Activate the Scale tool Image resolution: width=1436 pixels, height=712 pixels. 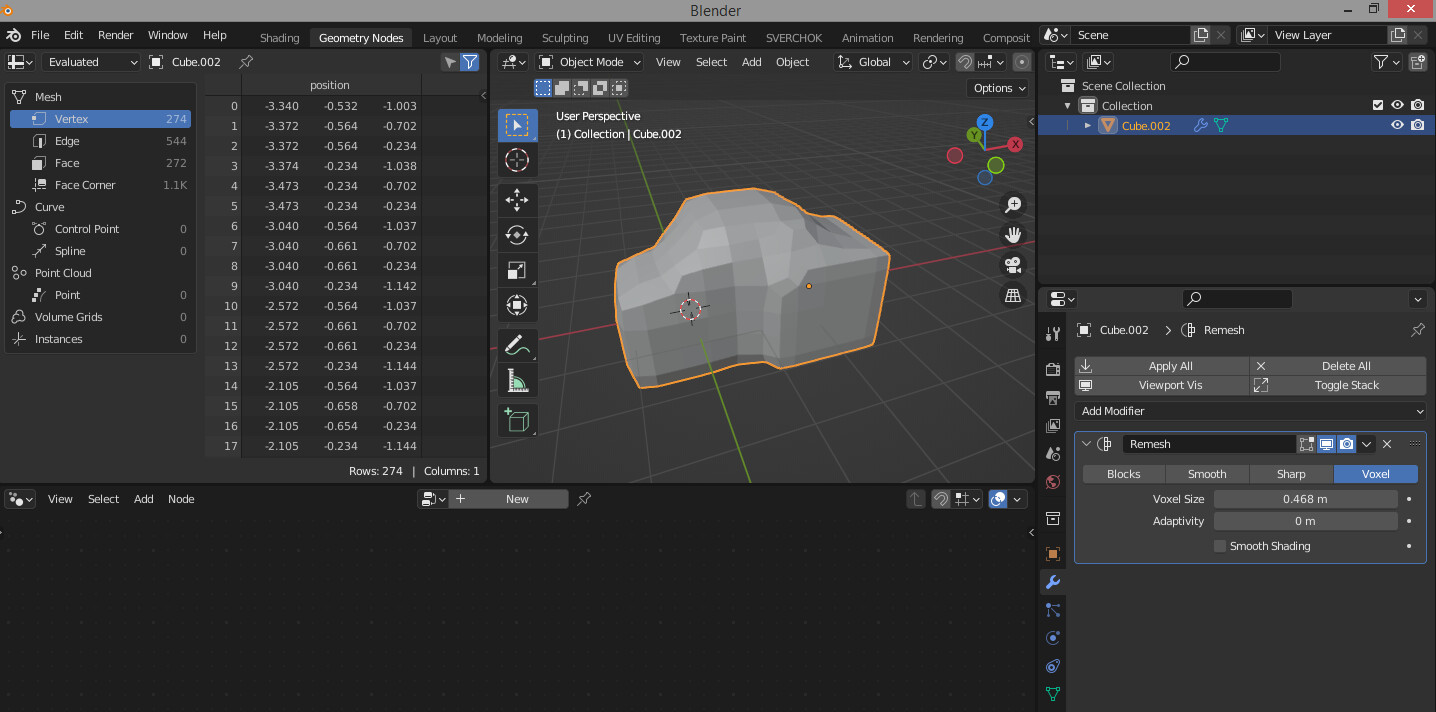coord(517,270)
